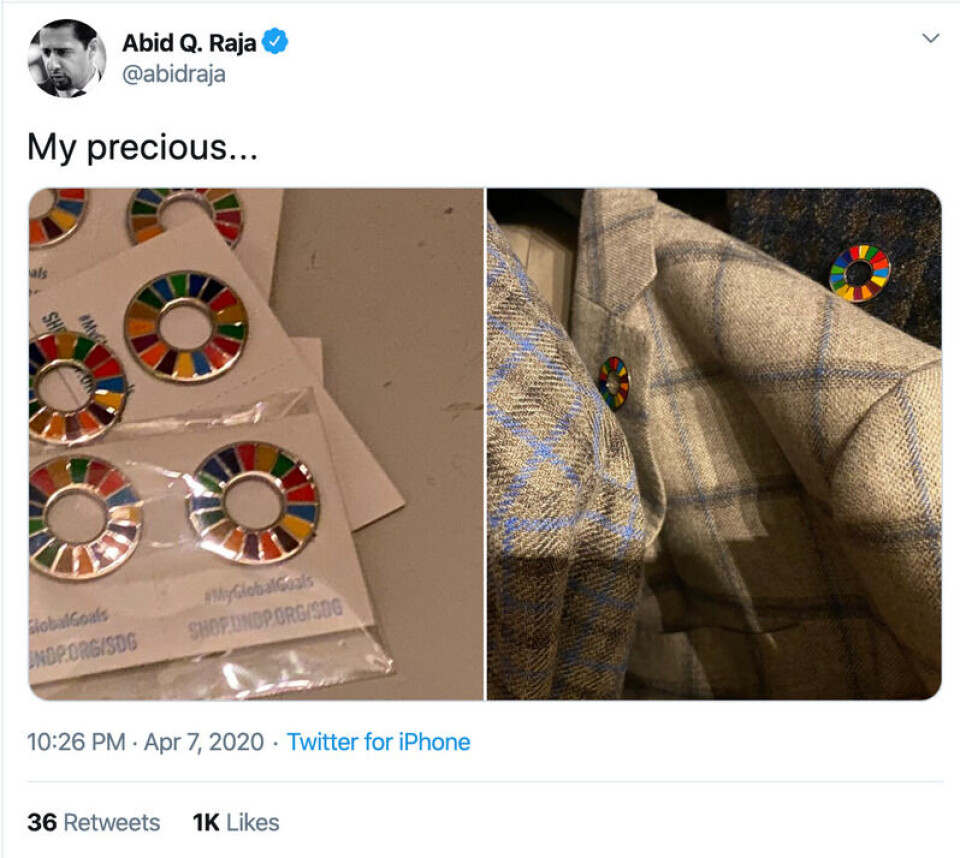The height and width of the screenshot is (858, 960).
Task: Open the Twitter for iPhone link
Action: (x=378, y=742)
